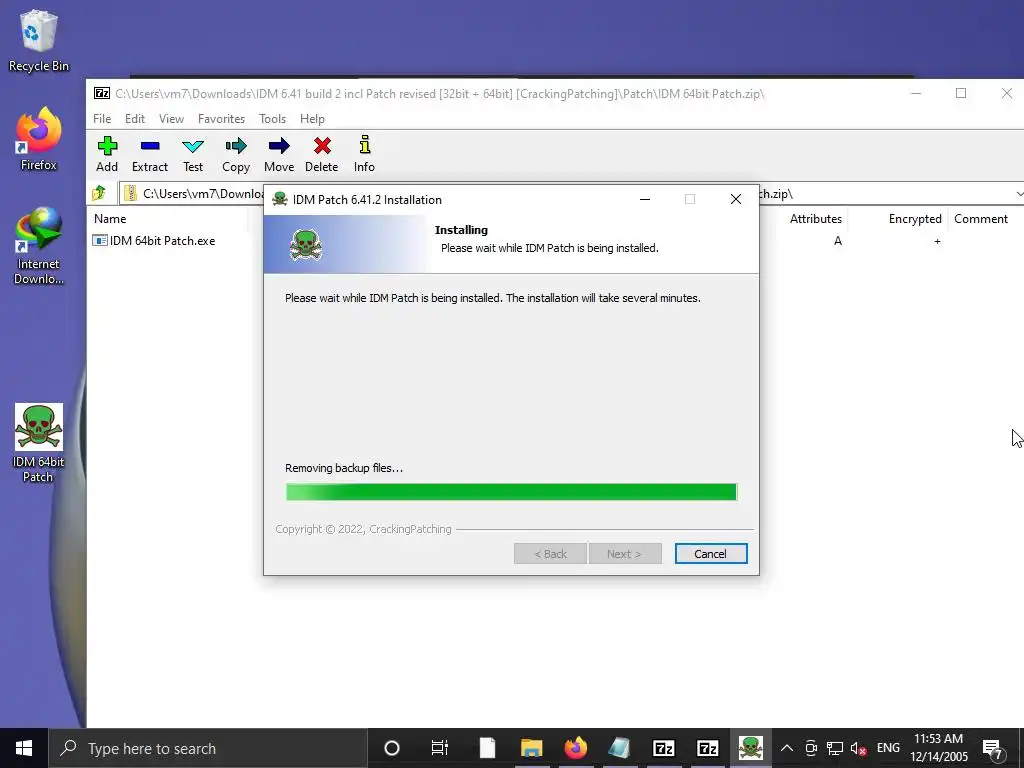Open the File menu
This screenshot has width=1024, height=768.
102,119
